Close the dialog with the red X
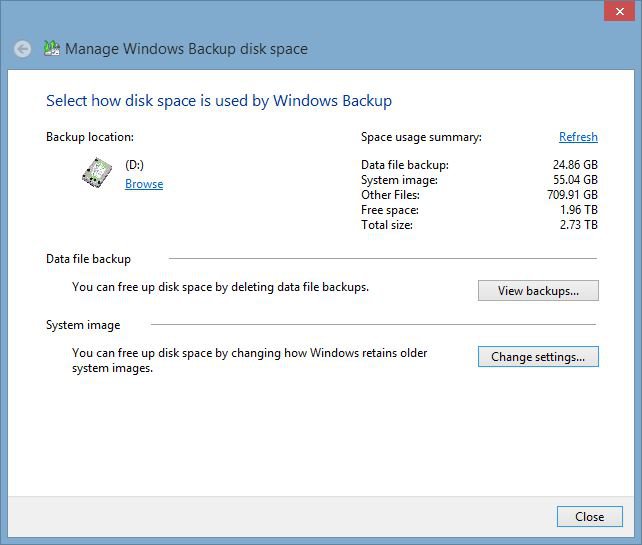Image resolution: width=642 pixels, height=545 pixels. coord(619,11)
